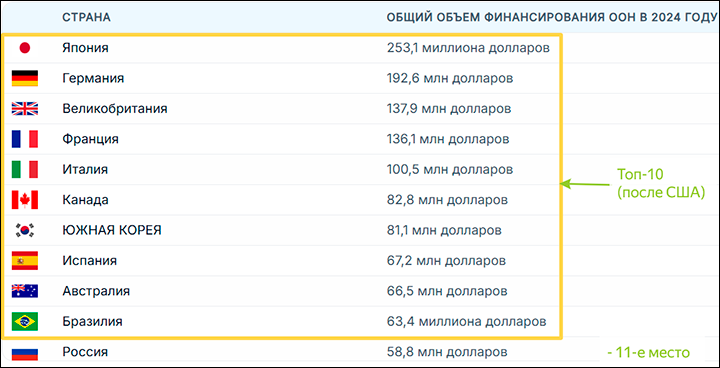Viewport: 720px width, 368px height.
Task: Click the 11-е место green label
Action: [647, 352]
